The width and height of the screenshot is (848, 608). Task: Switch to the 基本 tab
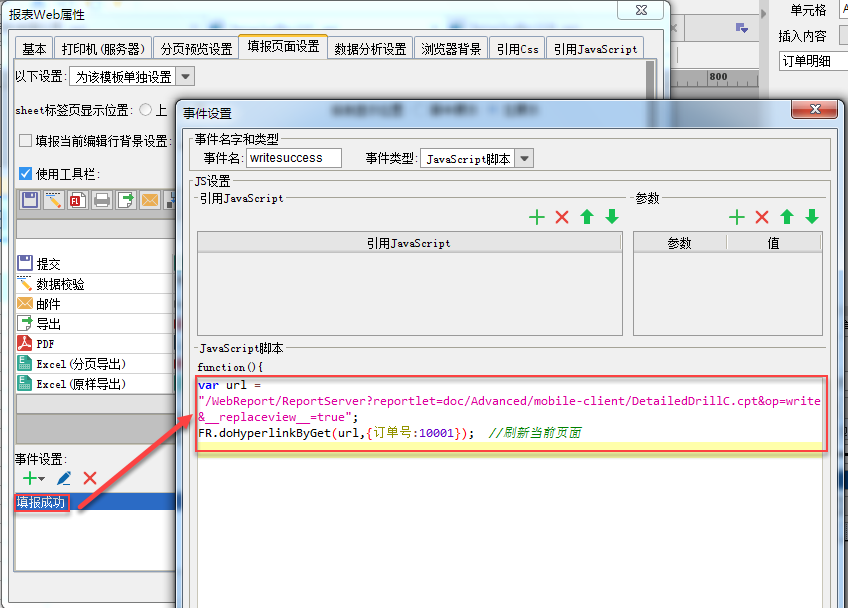(x=34, y=49)
